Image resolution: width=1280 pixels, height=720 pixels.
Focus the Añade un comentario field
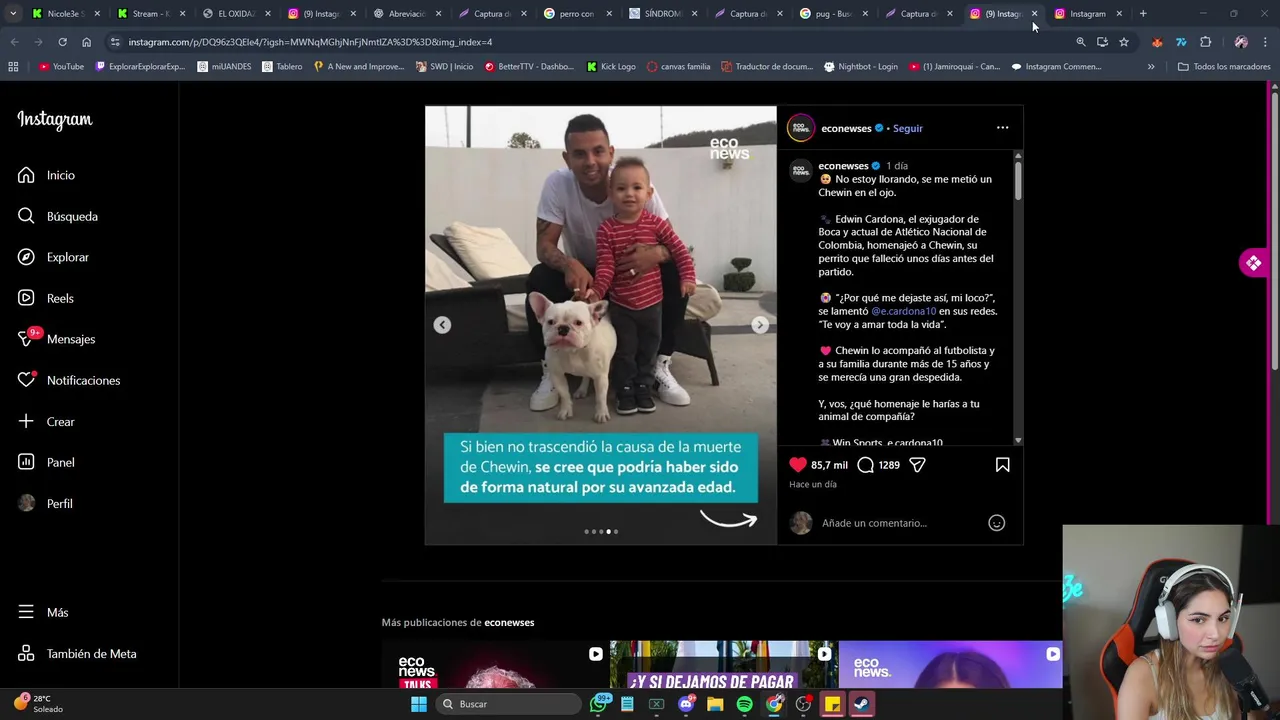[x=900, y=523]
